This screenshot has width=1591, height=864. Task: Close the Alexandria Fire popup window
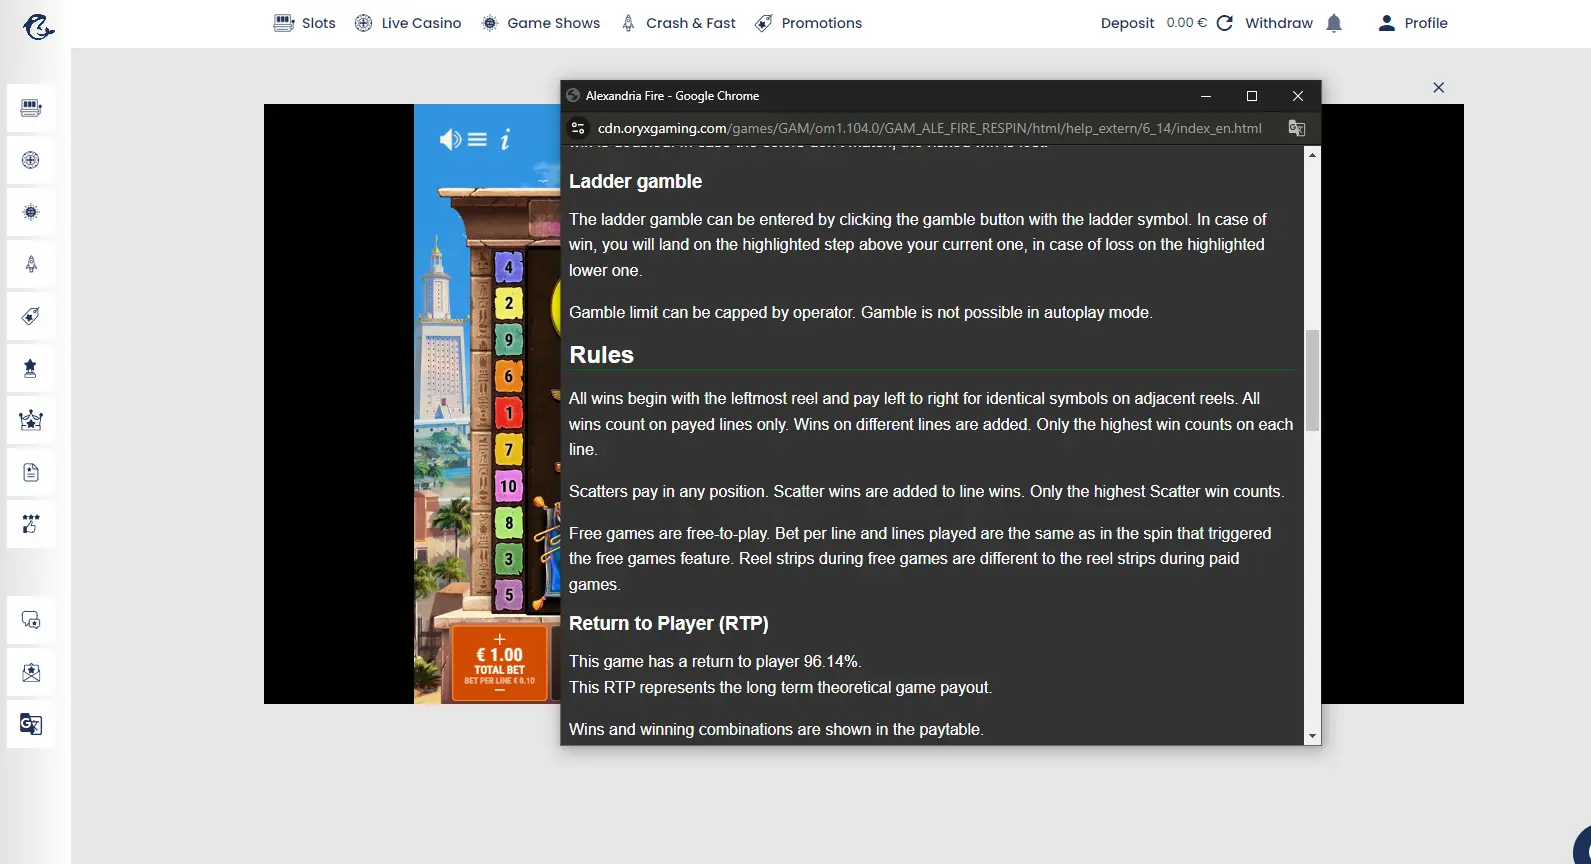pyautogui.click(x=1298, y=96)
